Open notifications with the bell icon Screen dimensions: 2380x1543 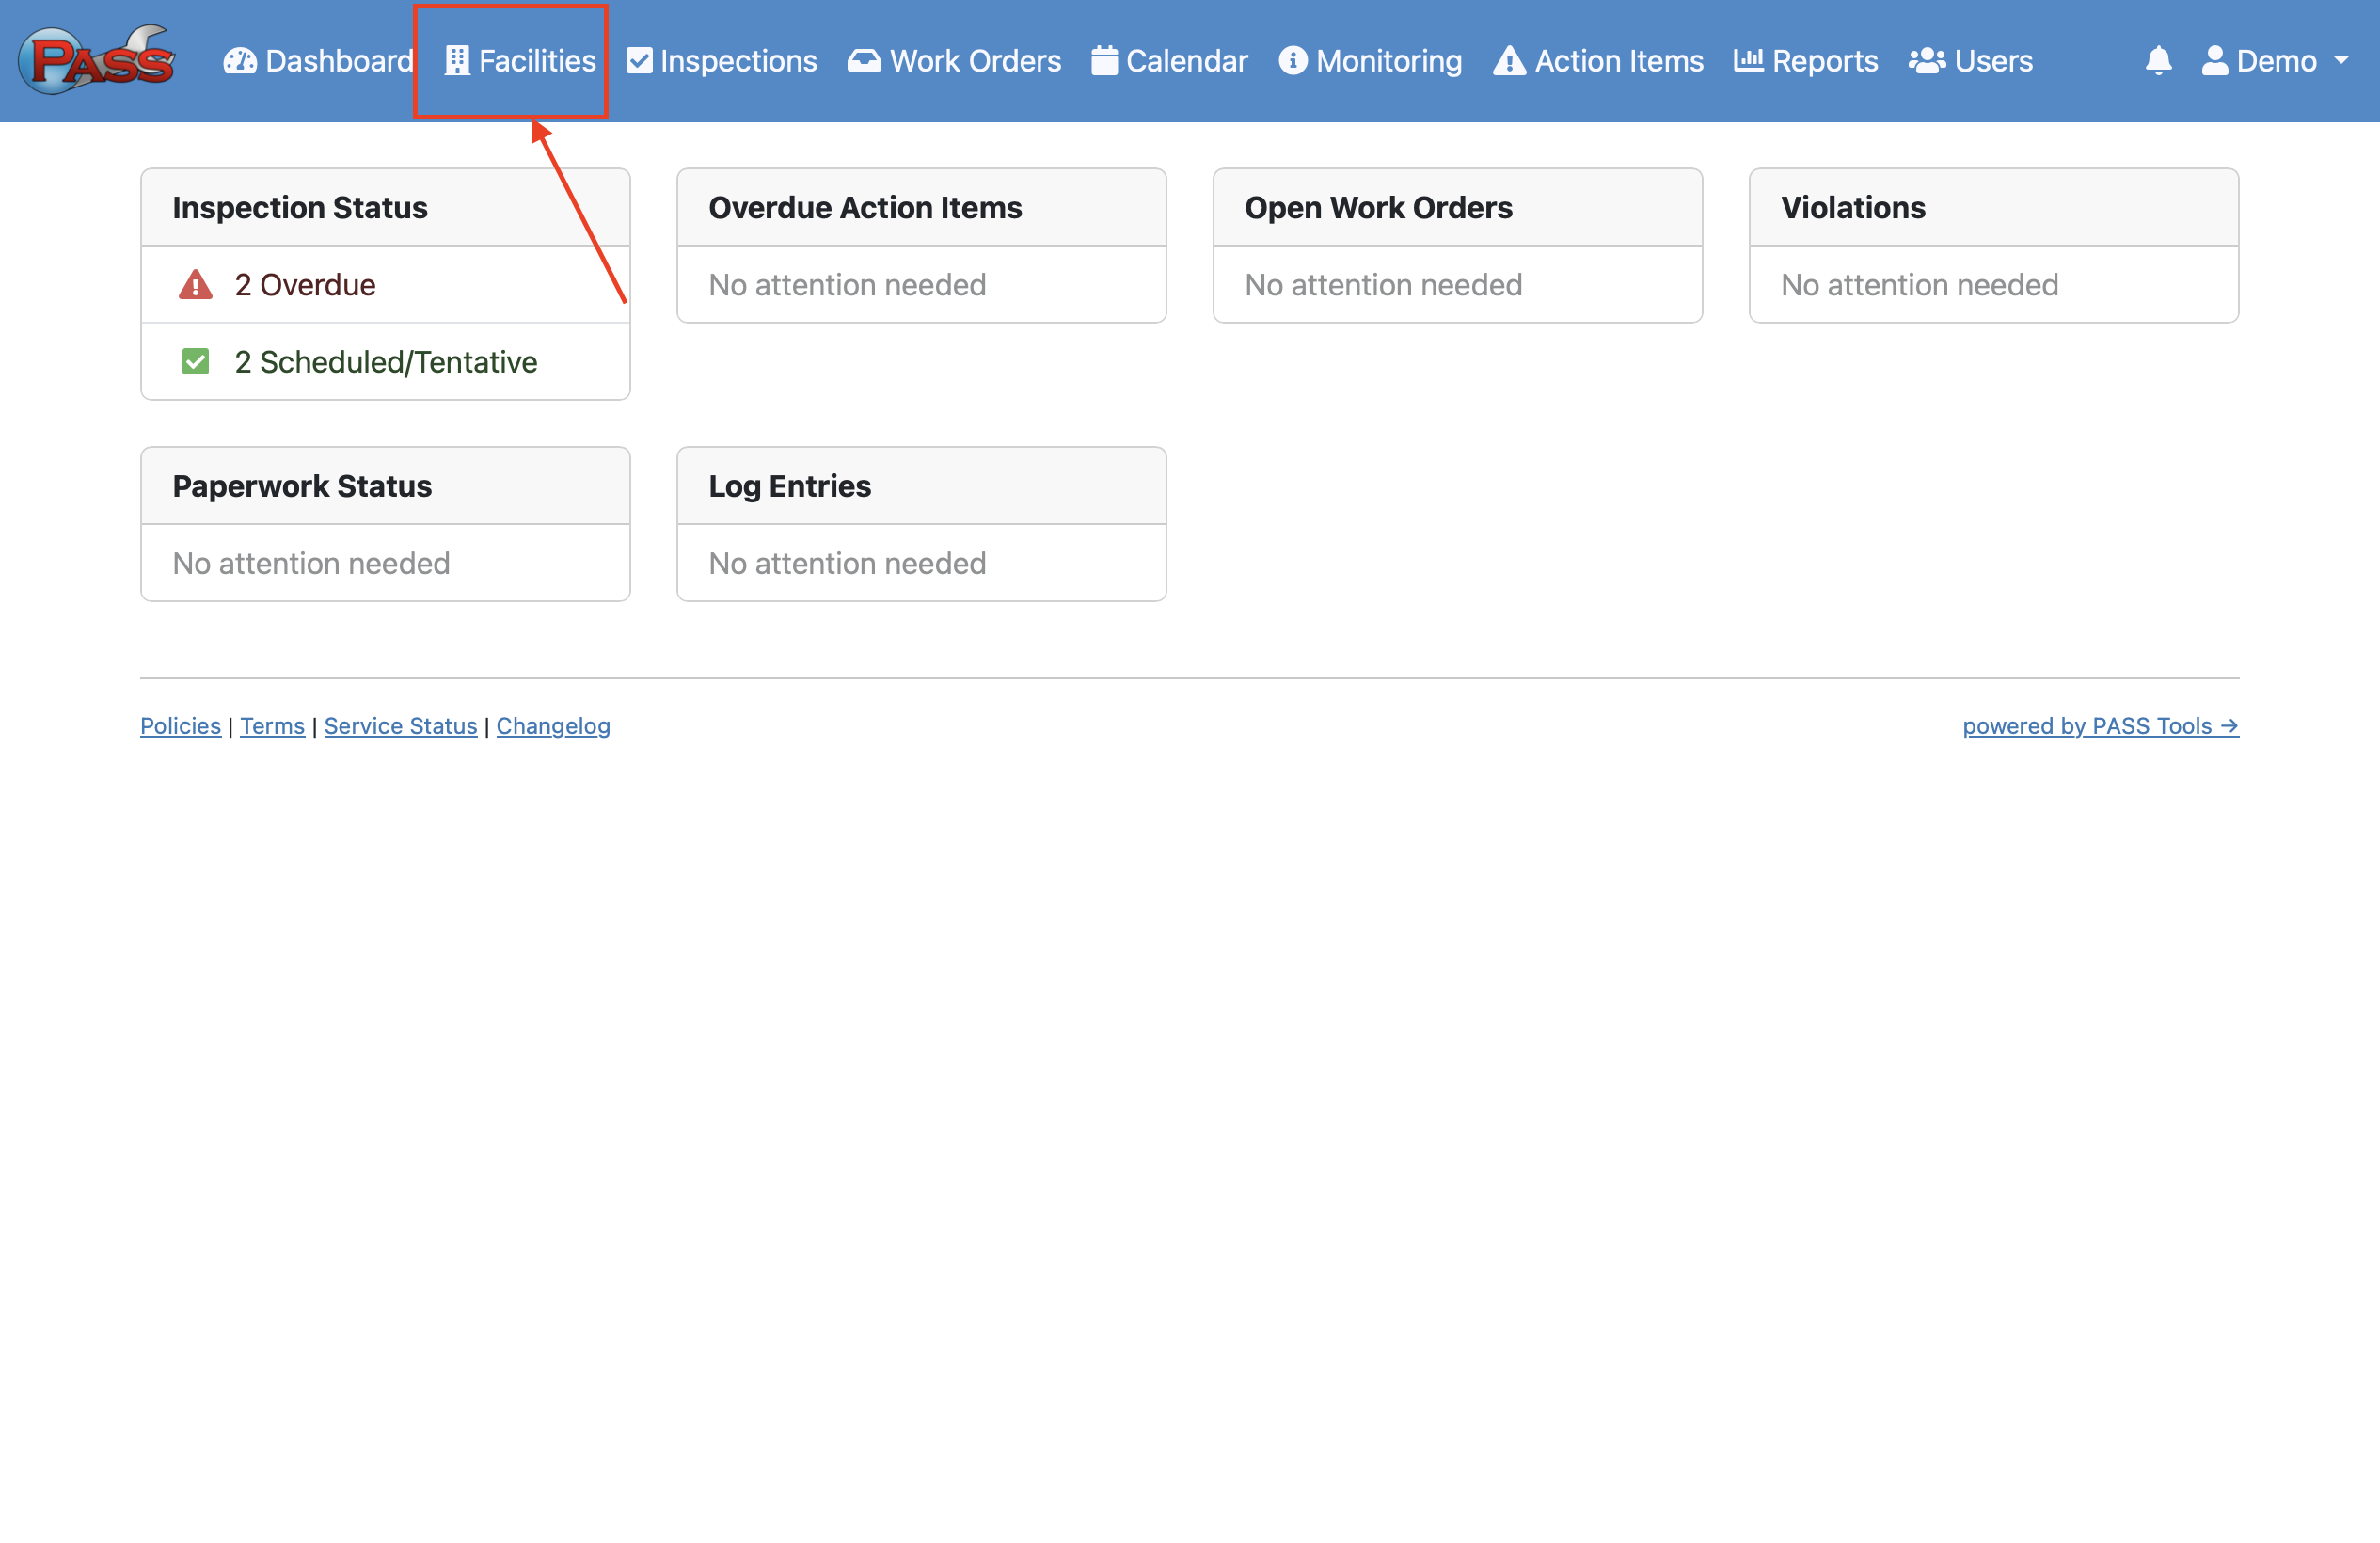click(2158, 61)
